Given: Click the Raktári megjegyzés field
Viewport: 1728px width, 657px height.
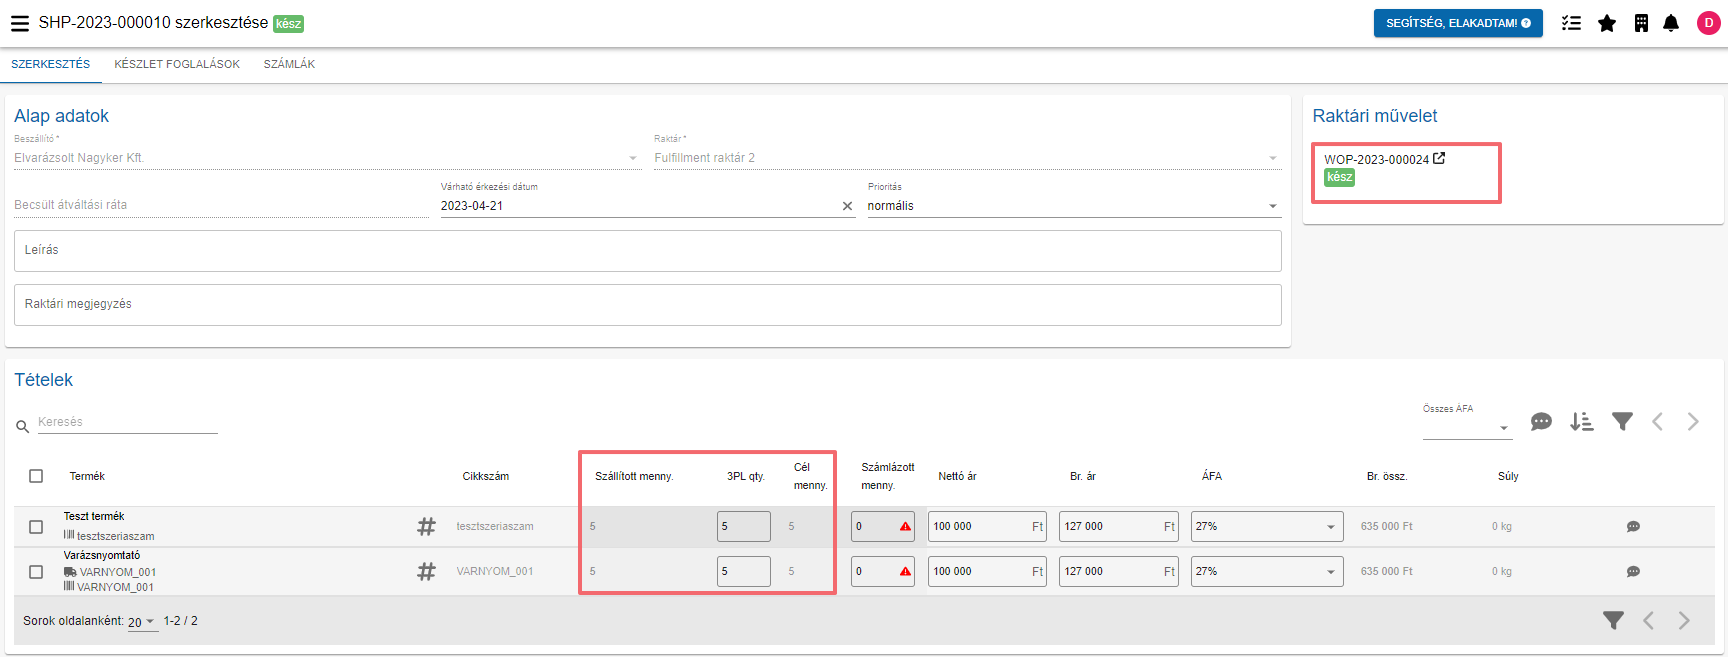Looking at the screenshot, I should (647, 305).
